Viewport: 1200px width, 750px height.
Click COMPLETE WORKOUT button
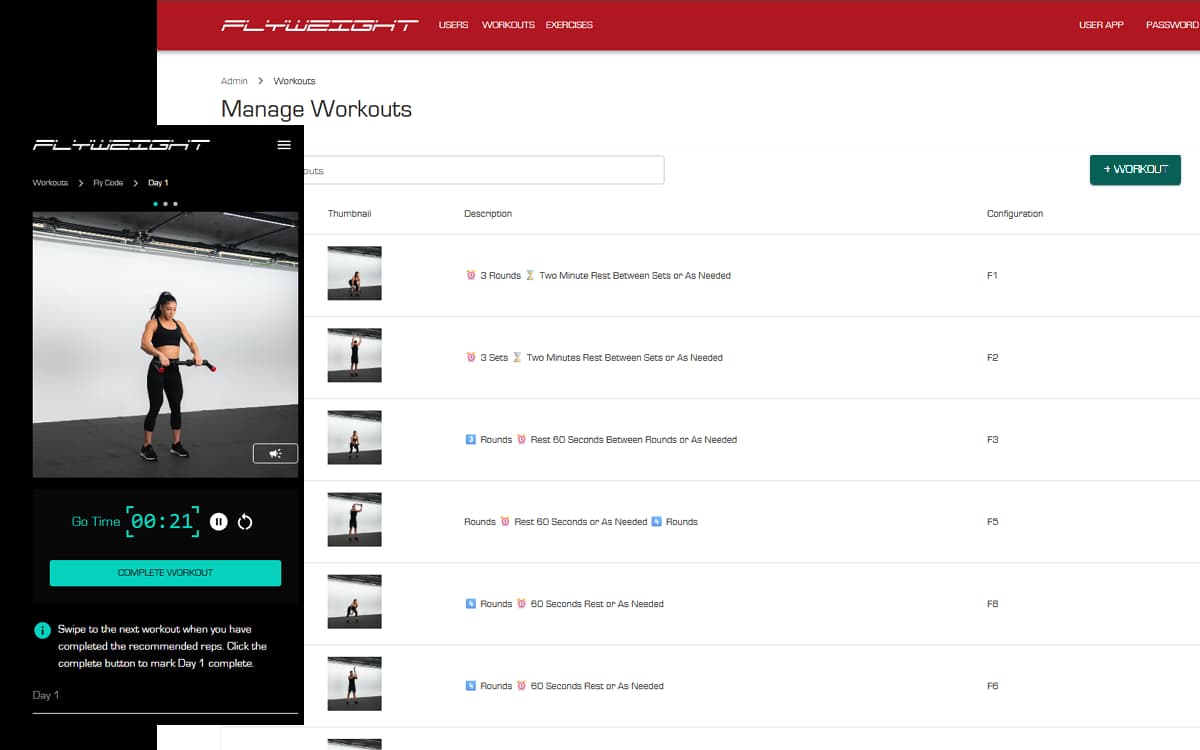(x=165, y=573)
